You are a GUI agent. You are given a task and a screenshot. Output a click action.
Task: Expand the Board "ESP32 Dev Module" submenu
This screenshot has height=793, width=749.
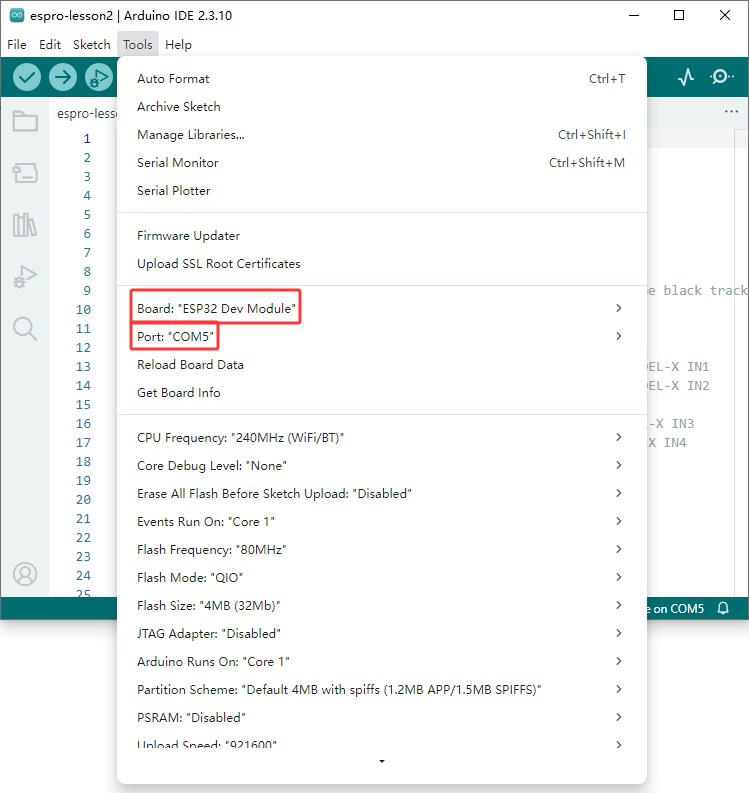[x=382, y=309]
